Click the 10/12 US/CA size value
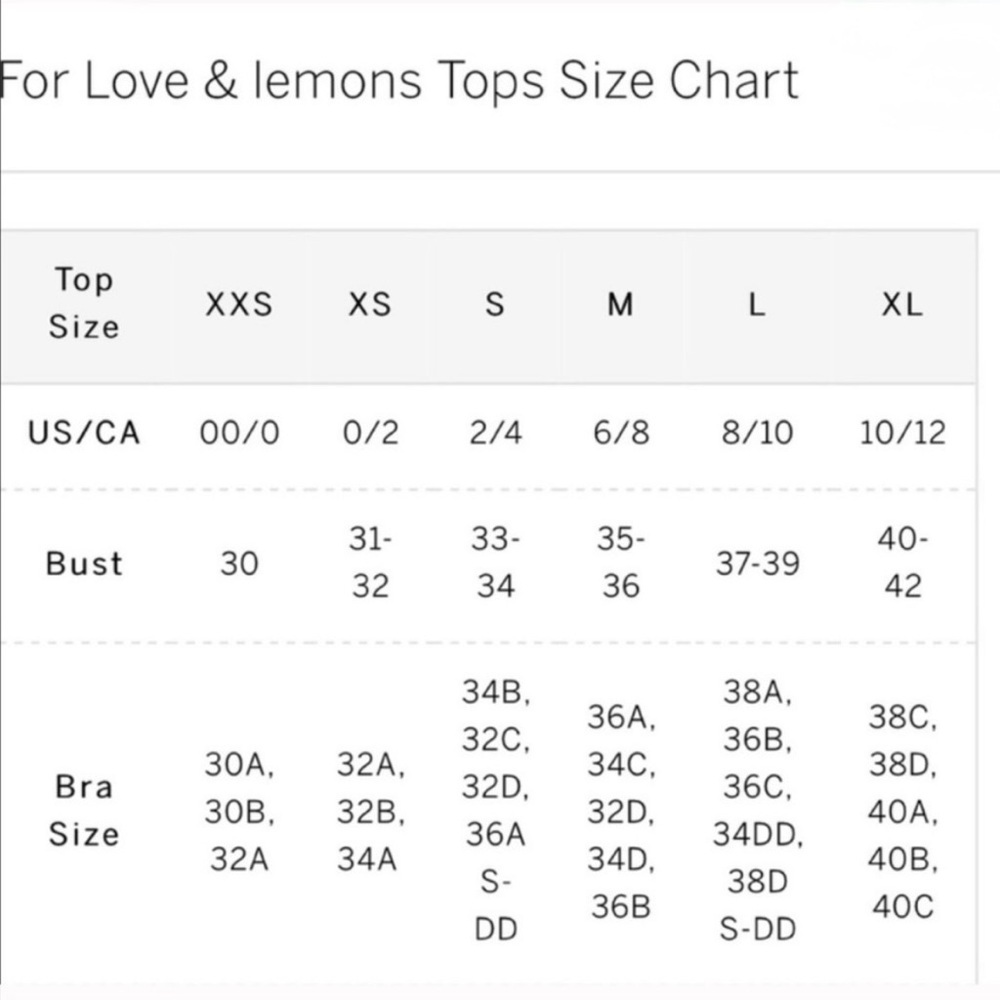This screenshot has width=1000, height=1000. (902, 433)
